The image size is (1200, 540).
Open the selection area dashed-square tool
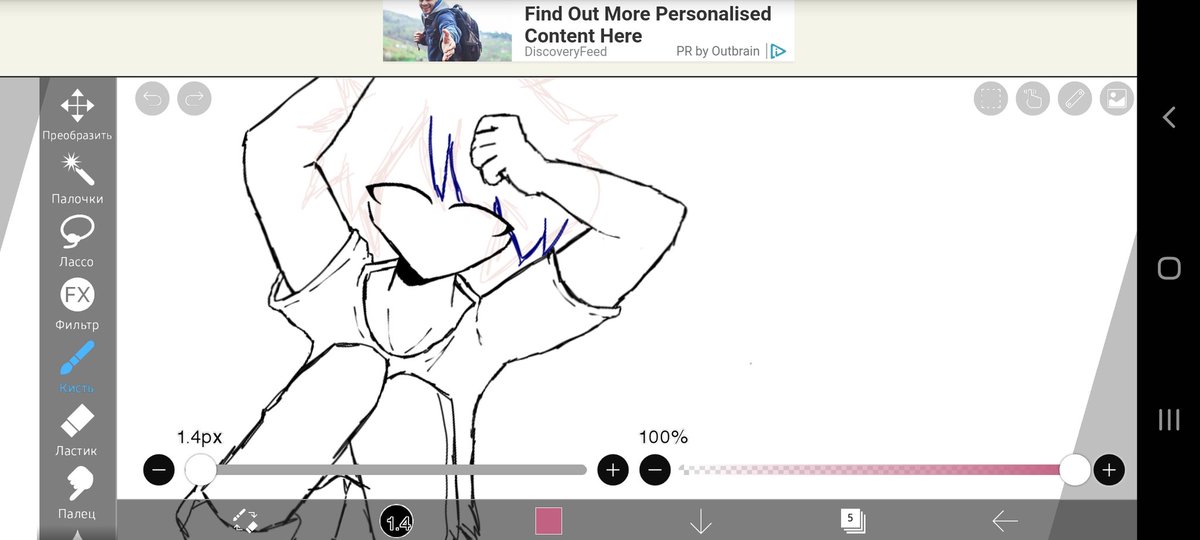991,98
